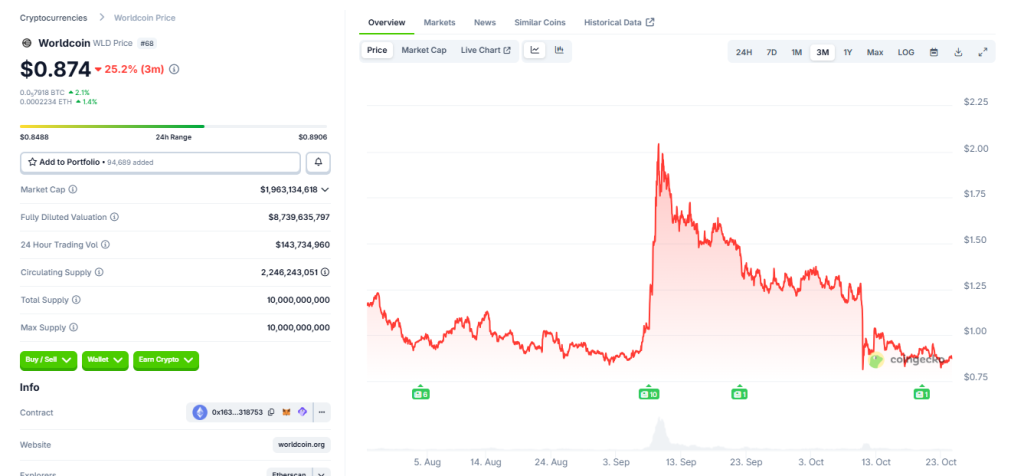This screenshot has width=1024, height=476.
Task: Click the price alert bell icon
Action: click(318, 162)
